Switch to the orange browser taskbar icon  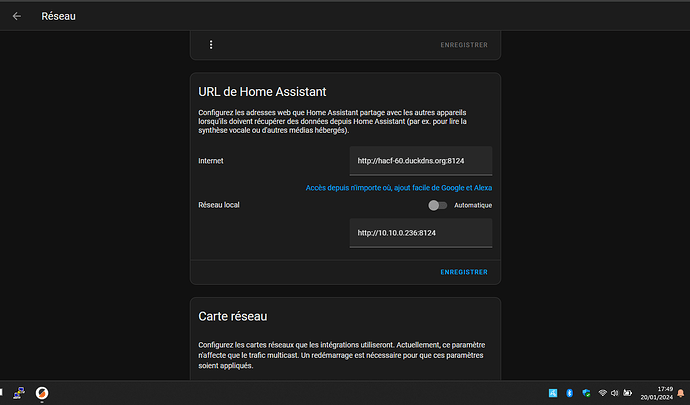pyautogui.click(x=42, y=392)
